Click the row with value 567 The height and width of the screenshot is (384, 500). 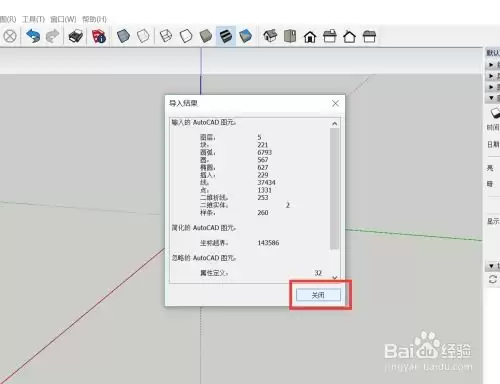coord(234,160)
